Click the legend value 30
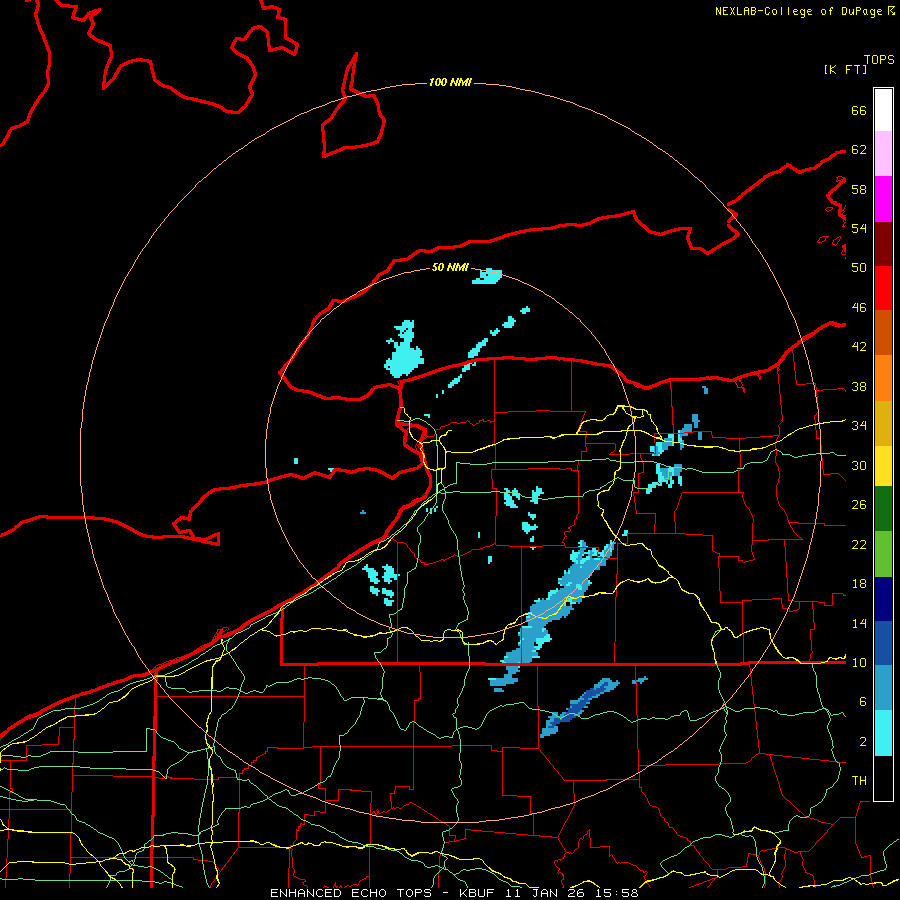The image size is (900, 900). [859, 465]
